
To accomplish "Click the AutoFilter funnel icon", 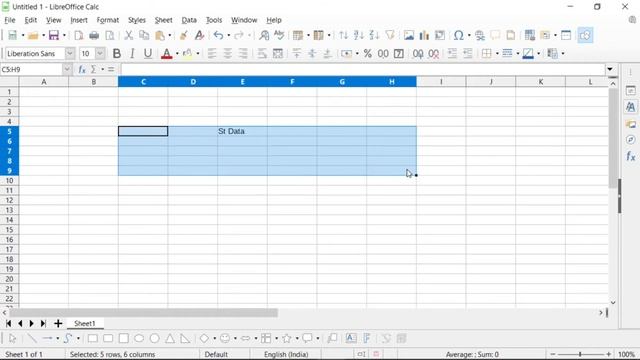I will tap(390, 35).
